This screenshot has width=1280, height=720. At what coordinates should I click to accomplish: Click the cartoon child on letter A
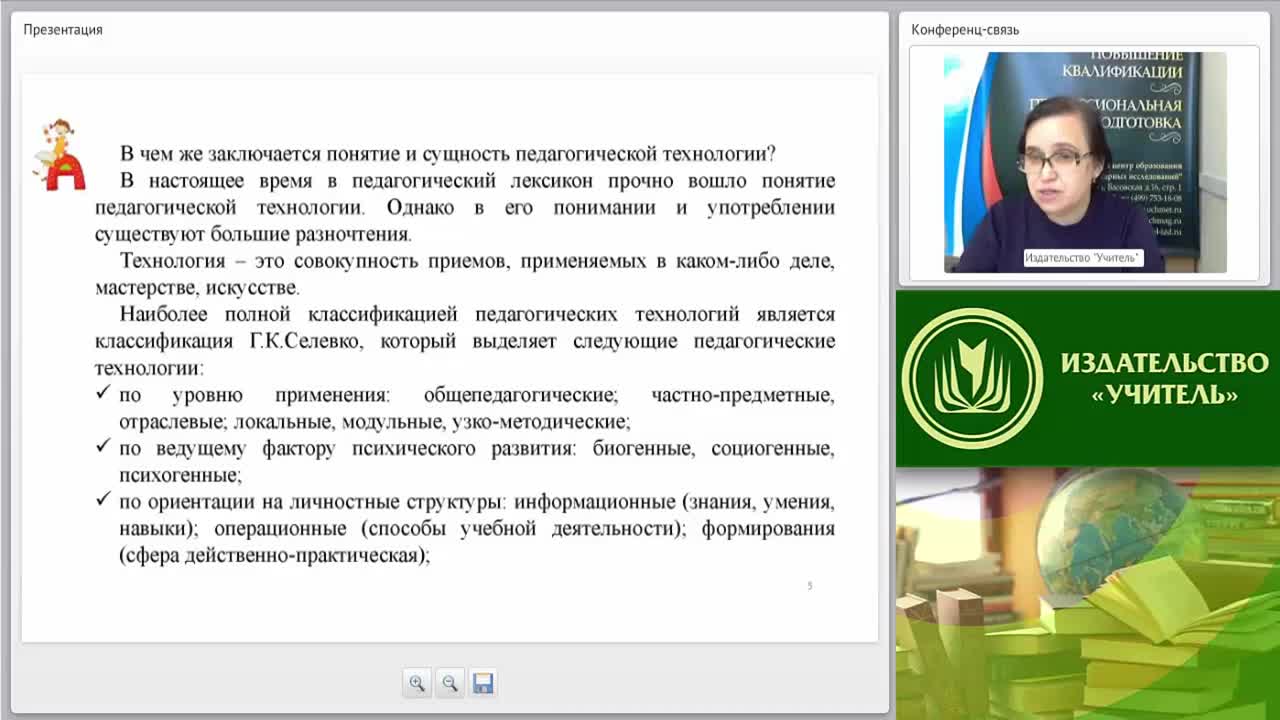click(60, 155)
